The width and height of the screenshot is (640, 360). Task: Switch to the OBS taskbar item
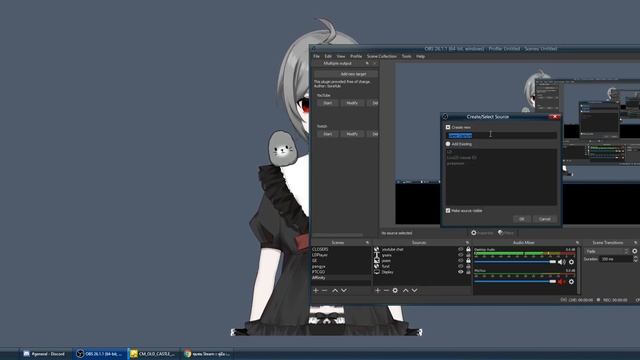[x=100, y=354]
